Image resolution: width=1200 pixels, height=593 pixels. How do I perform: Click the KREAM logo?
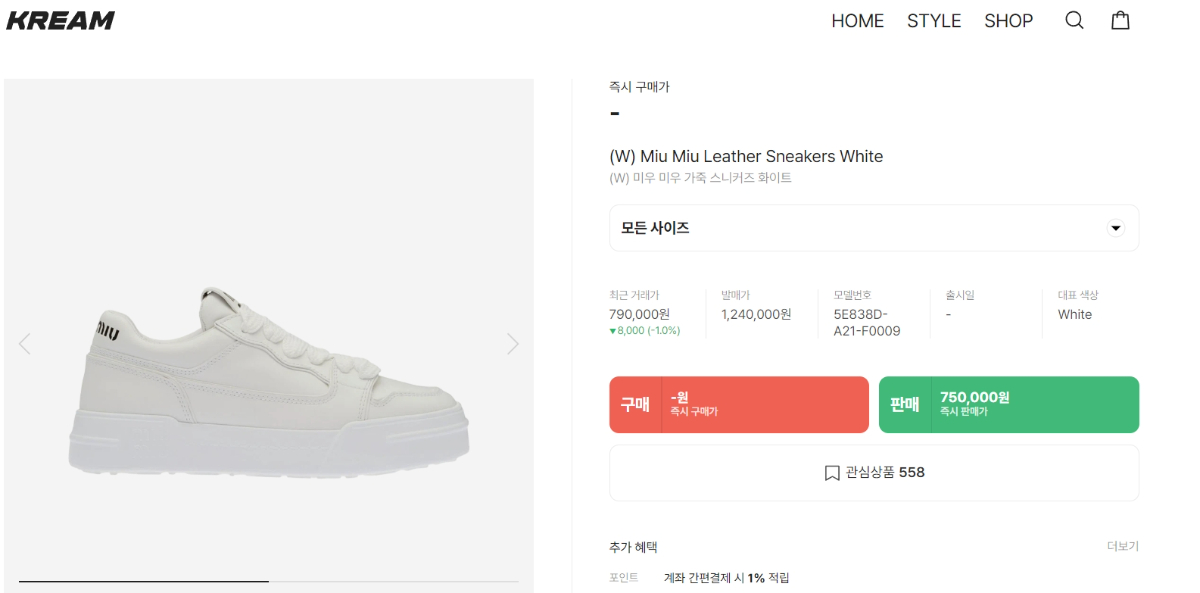[61, 20]
